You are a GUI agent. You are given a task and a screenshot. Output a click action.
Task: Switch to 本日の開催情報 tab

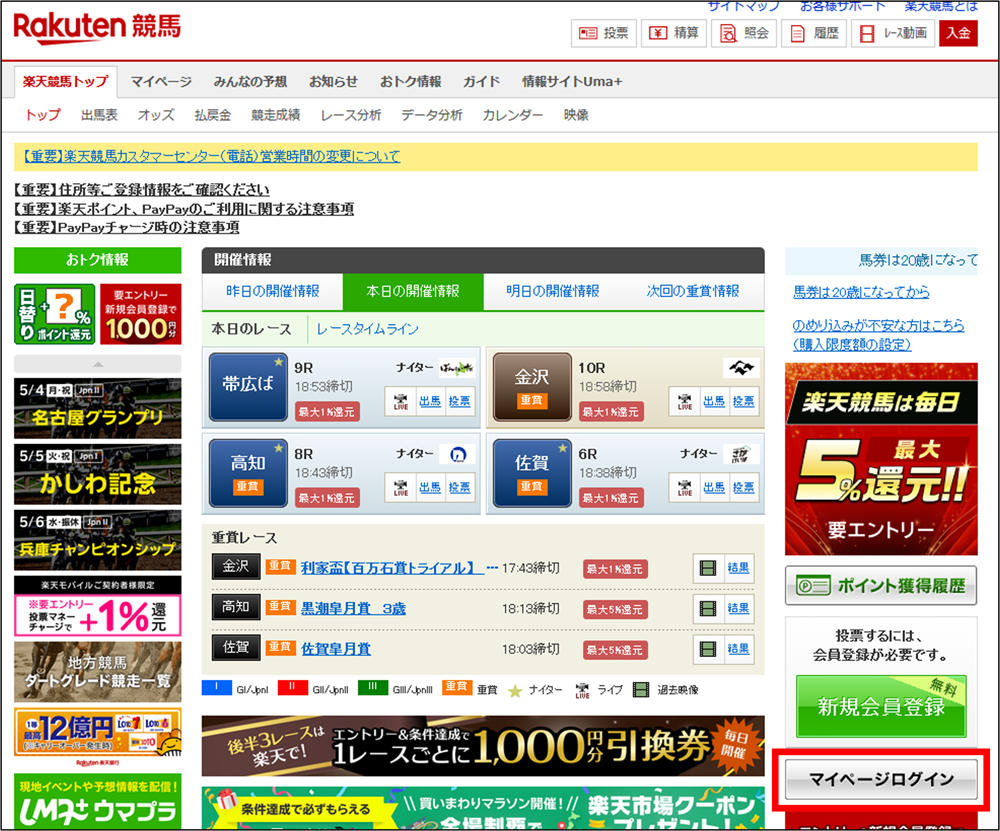(413, 291)
